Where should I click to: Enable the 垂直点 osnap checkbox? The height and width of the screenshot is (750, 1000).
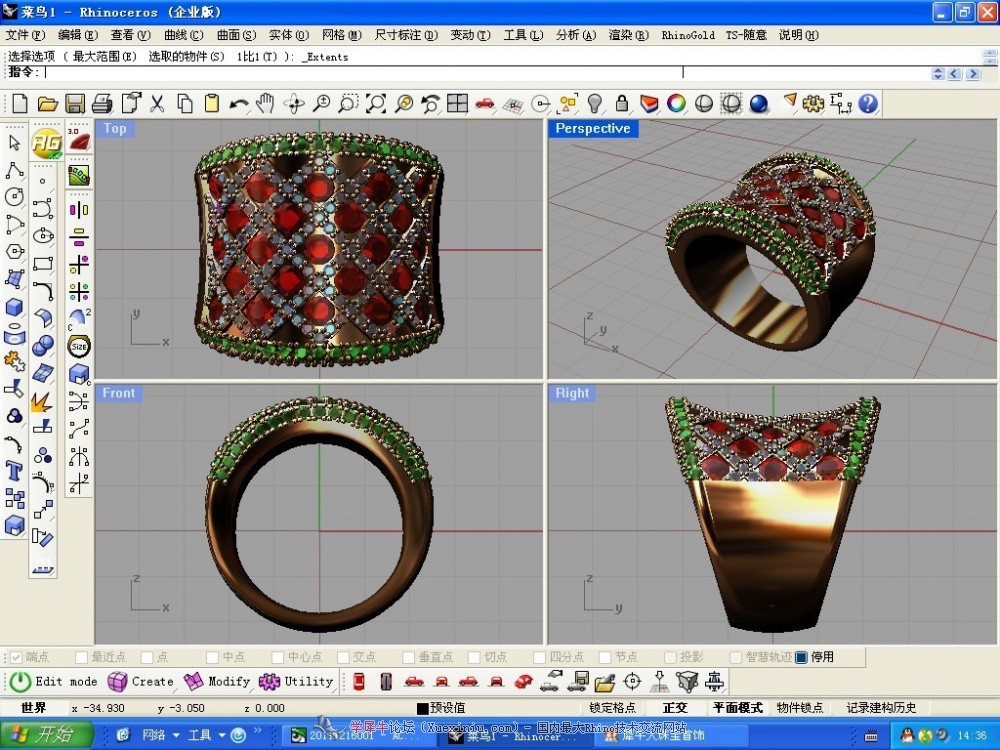(x=409, y=657)
